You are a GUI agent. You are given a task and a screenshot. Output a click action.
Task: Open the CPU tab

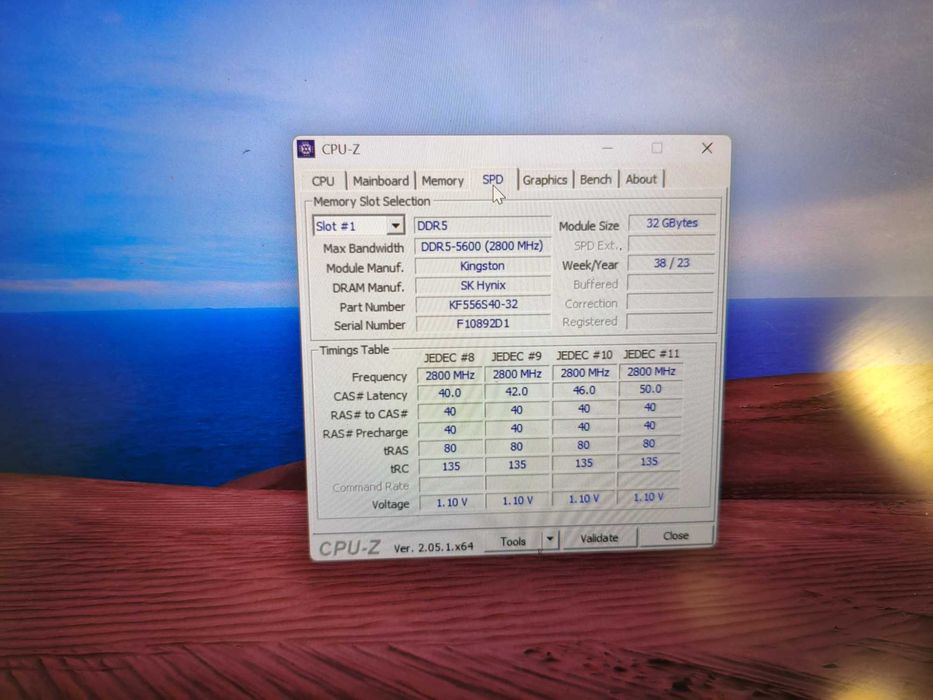pyautogui.click(x=323, y=181)
